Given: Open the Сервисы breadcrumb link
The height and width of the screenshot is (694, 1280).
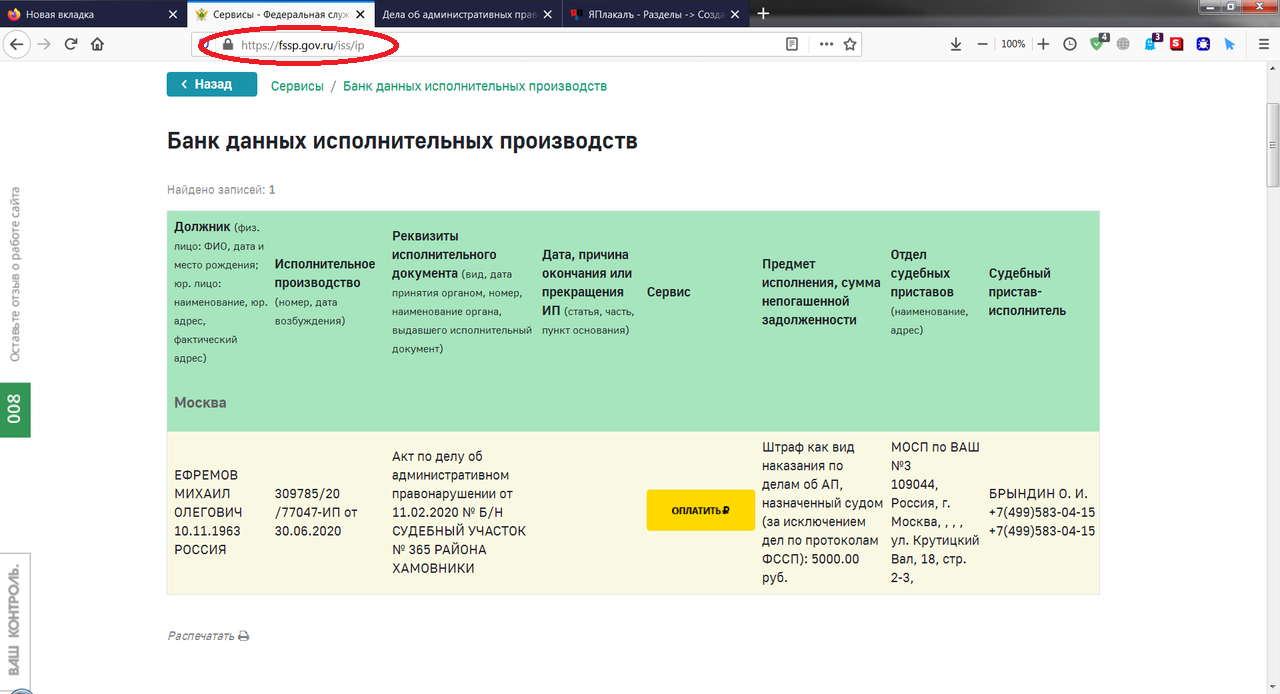Looking at the screenshot, I should (x=297, y=86).
